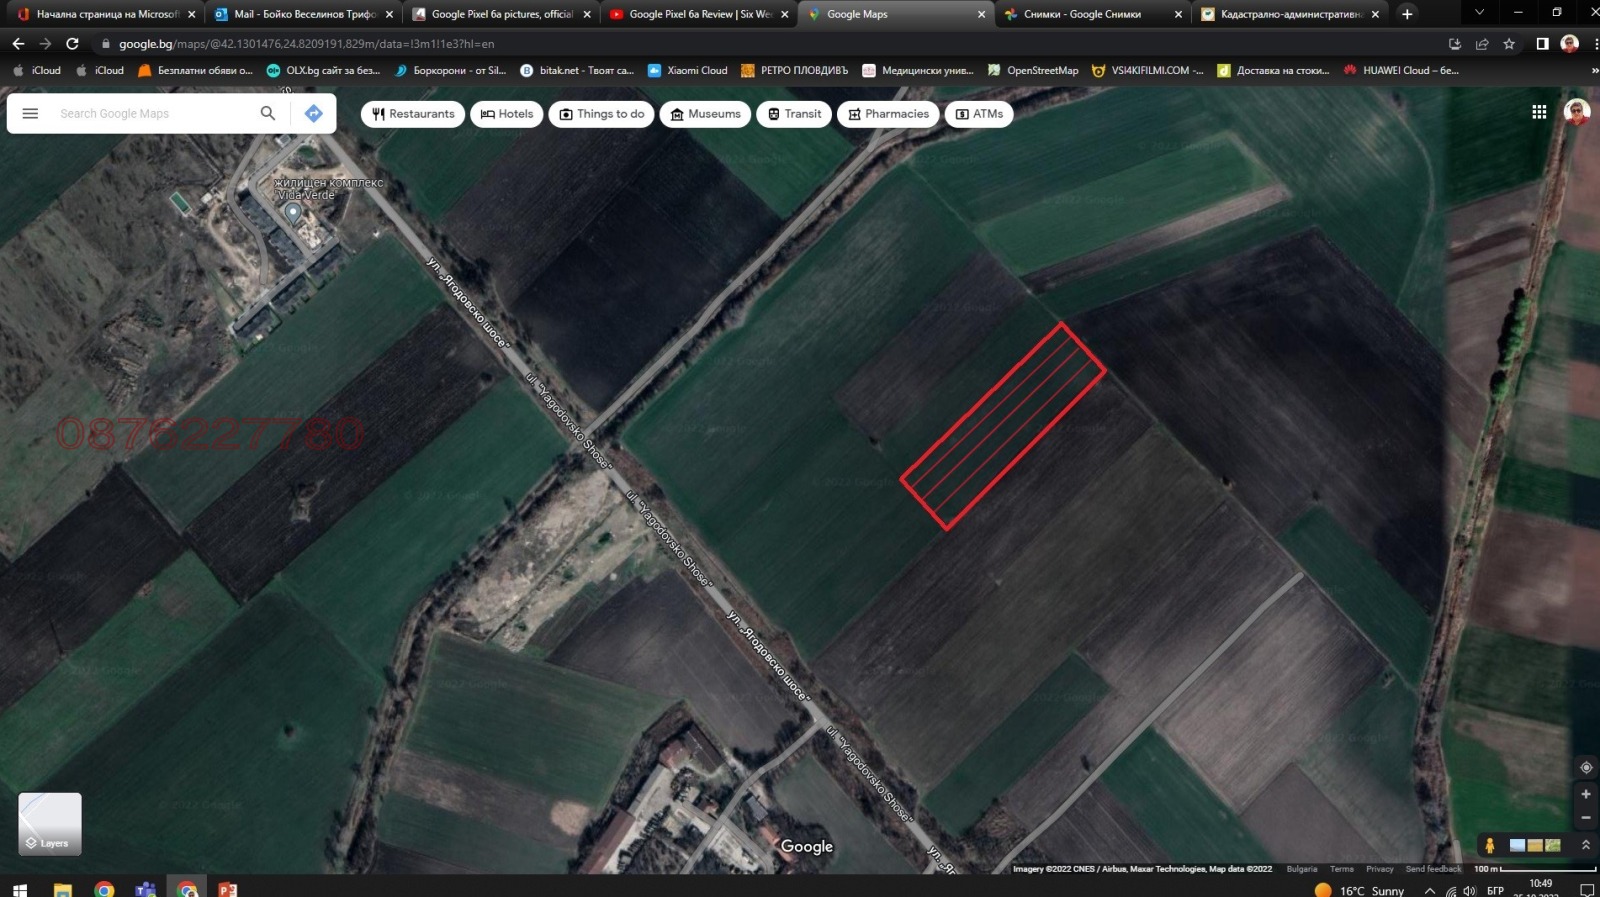
Task: Click the search magnifier icon
Action: tap(267, 114)
